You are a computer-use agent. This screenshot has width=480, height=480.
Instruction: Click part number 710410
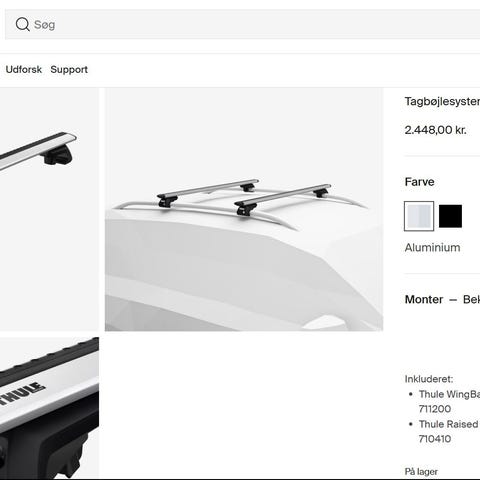(x=435, y=439)
